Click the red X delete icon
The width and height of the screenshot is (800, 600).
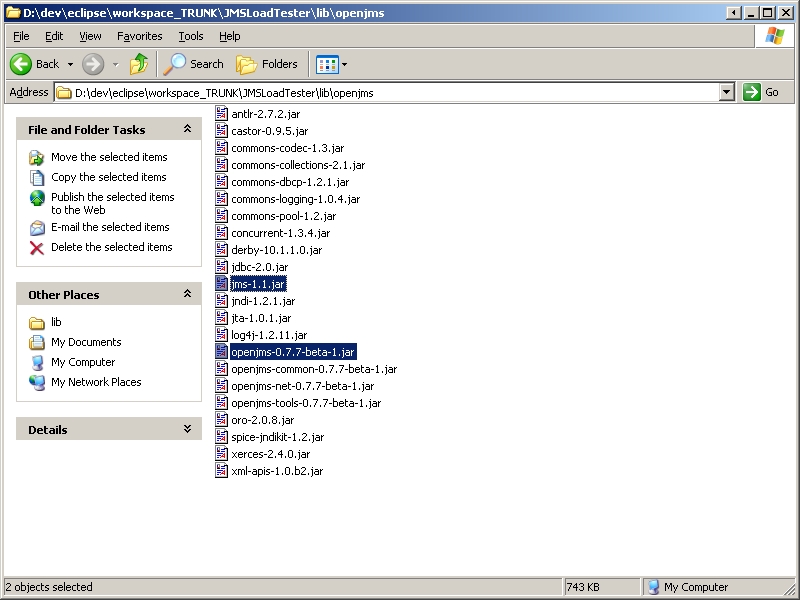point(37,248)
